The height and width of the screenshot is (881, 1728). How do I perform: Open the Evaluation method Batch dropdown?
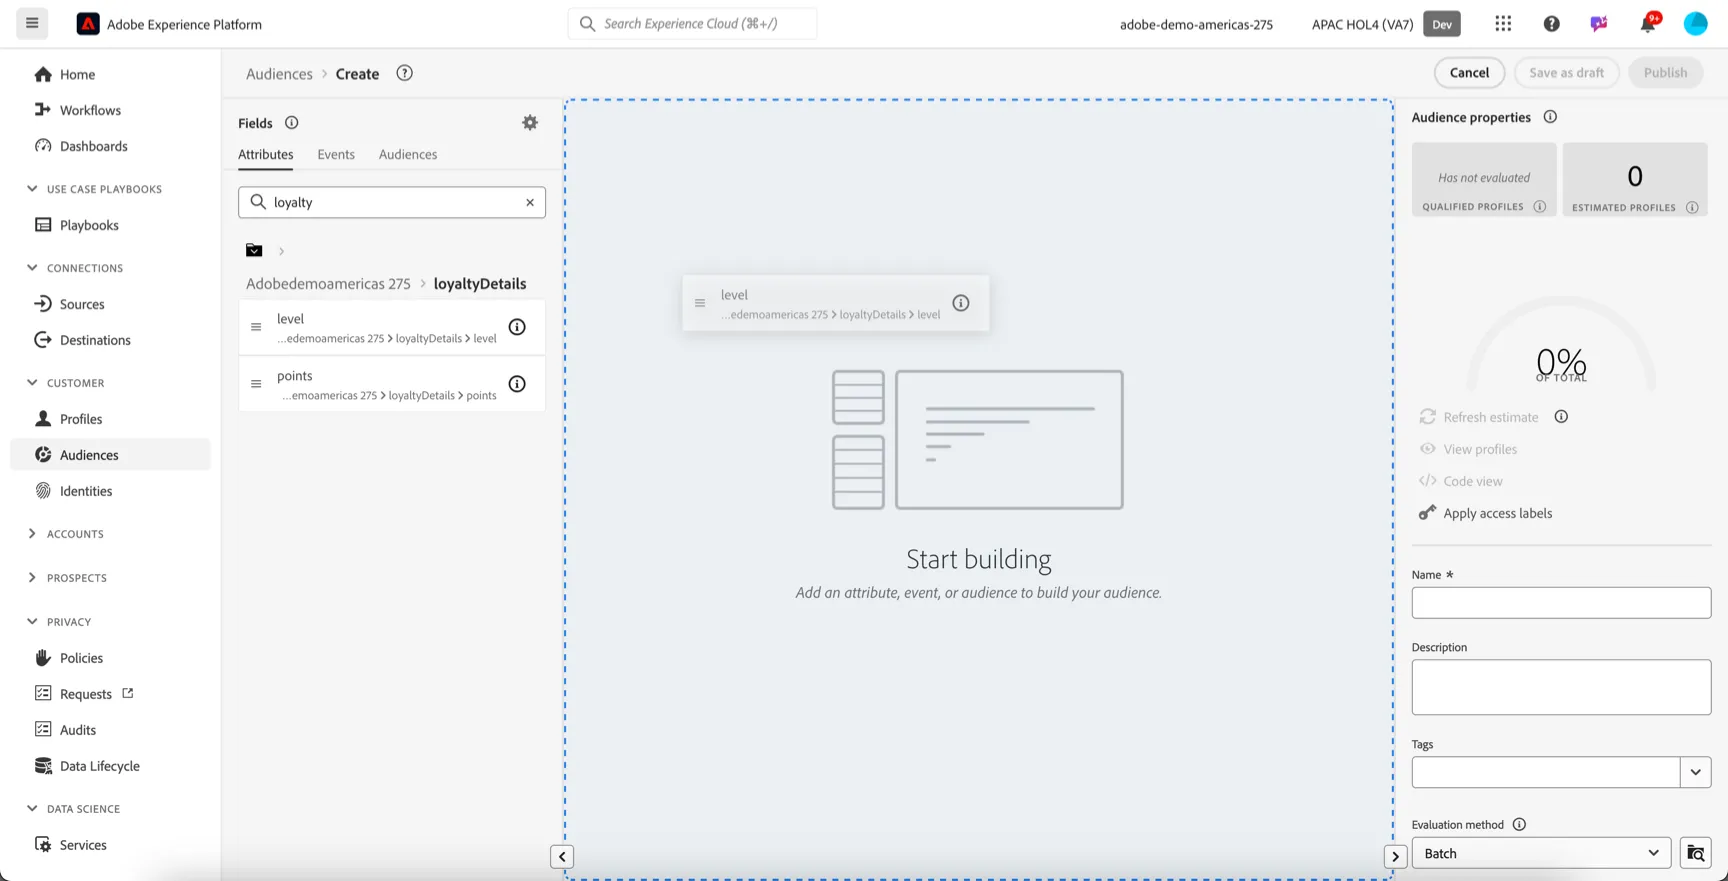[1541, 853]
